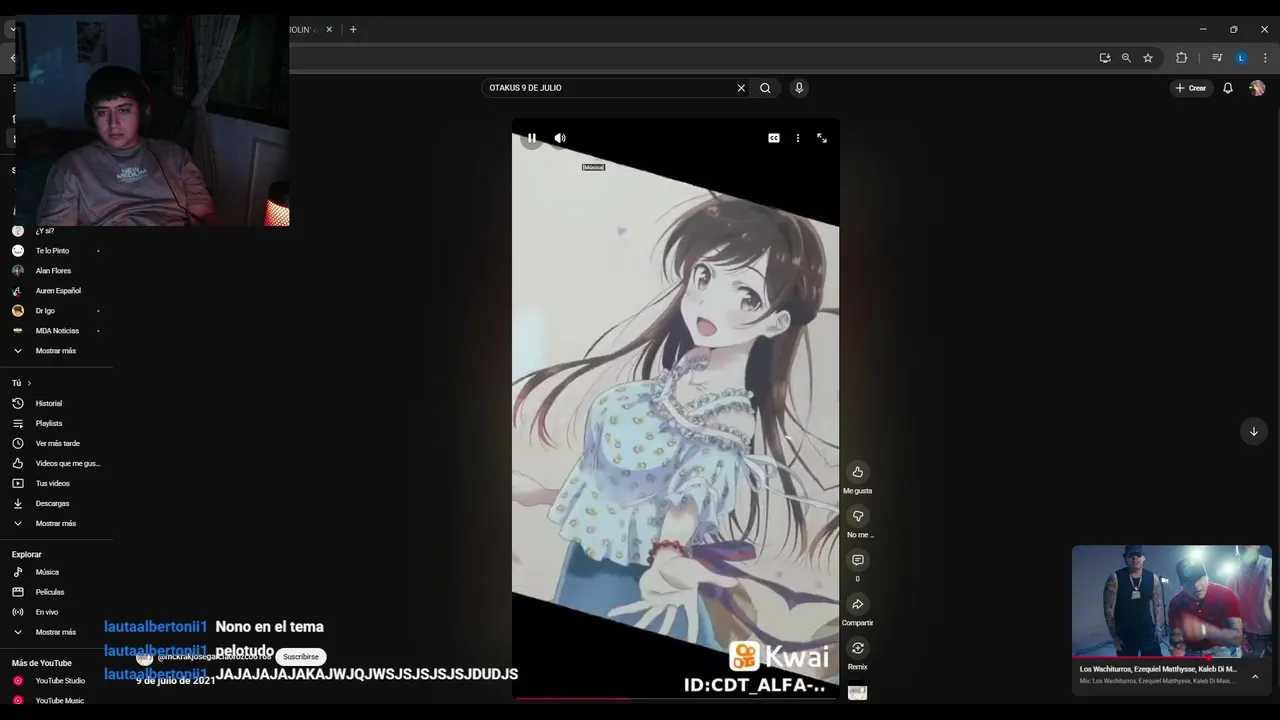1280x720 pixels.
Task: Close the current browser tab
Action: click(329, 30)
